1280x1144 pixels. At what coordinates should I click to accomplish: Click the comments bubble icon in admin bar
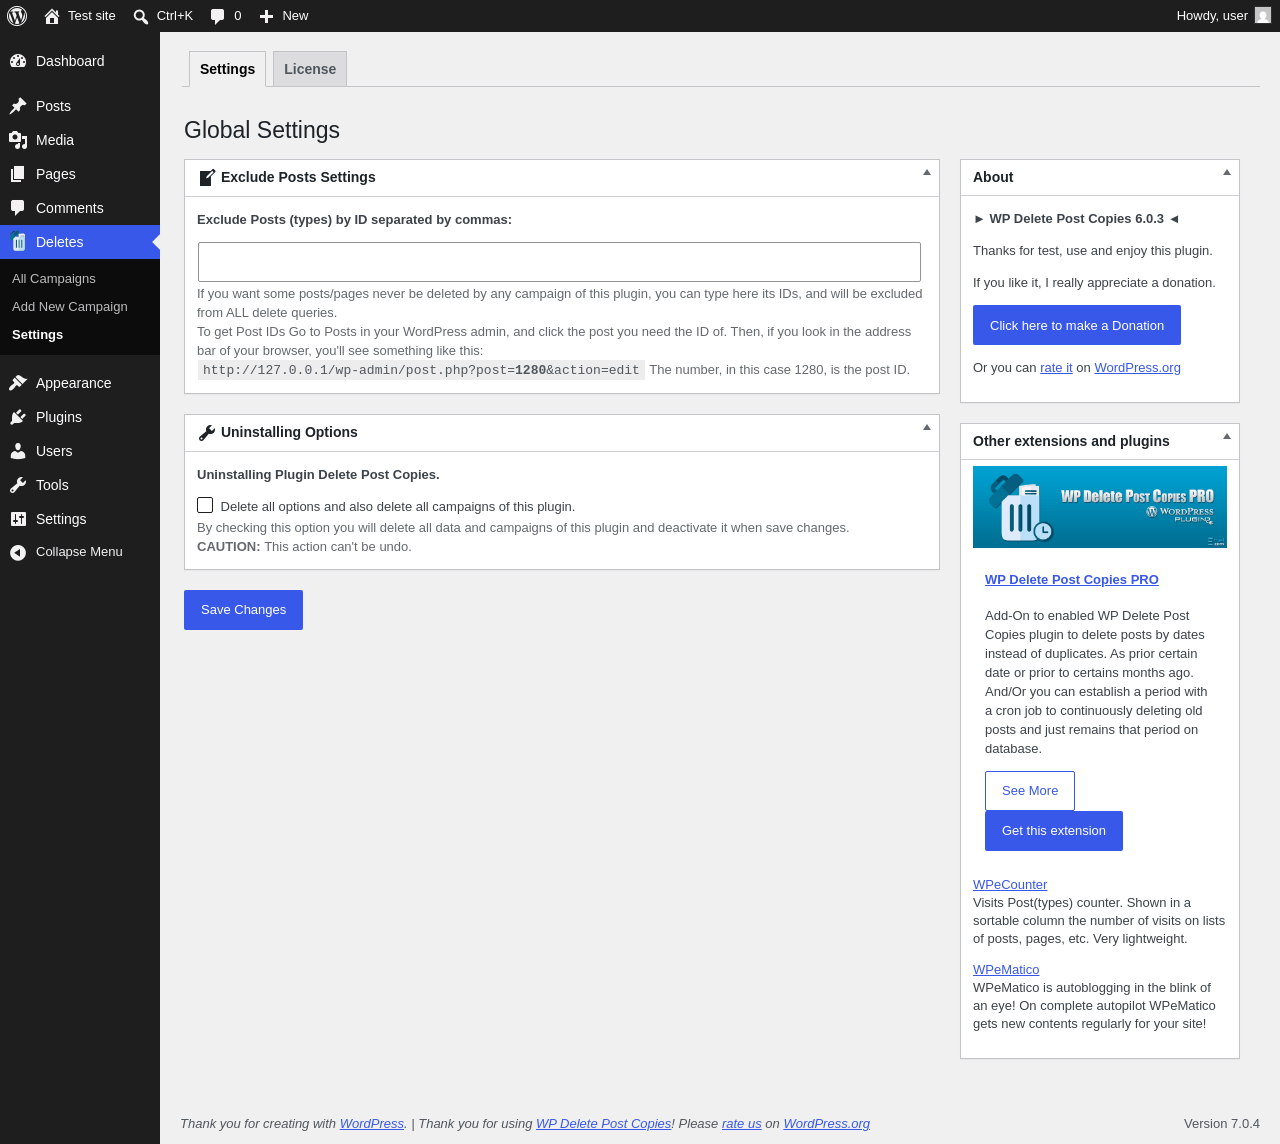(x=218, y=16)
